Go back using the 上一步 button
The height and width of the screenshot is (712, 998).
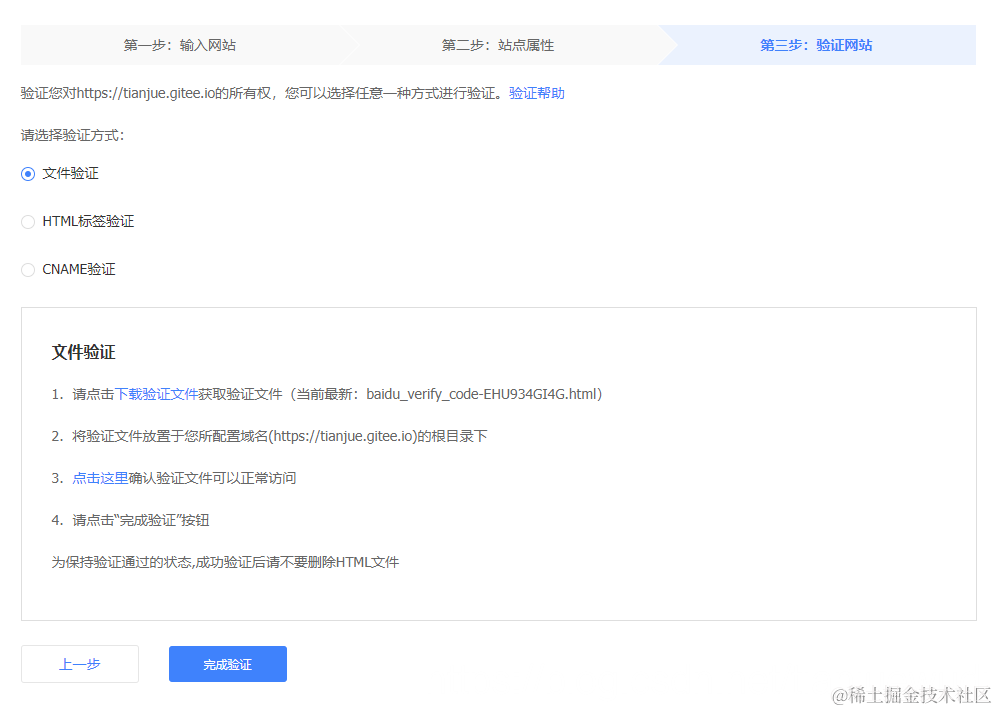pos(79,663)
